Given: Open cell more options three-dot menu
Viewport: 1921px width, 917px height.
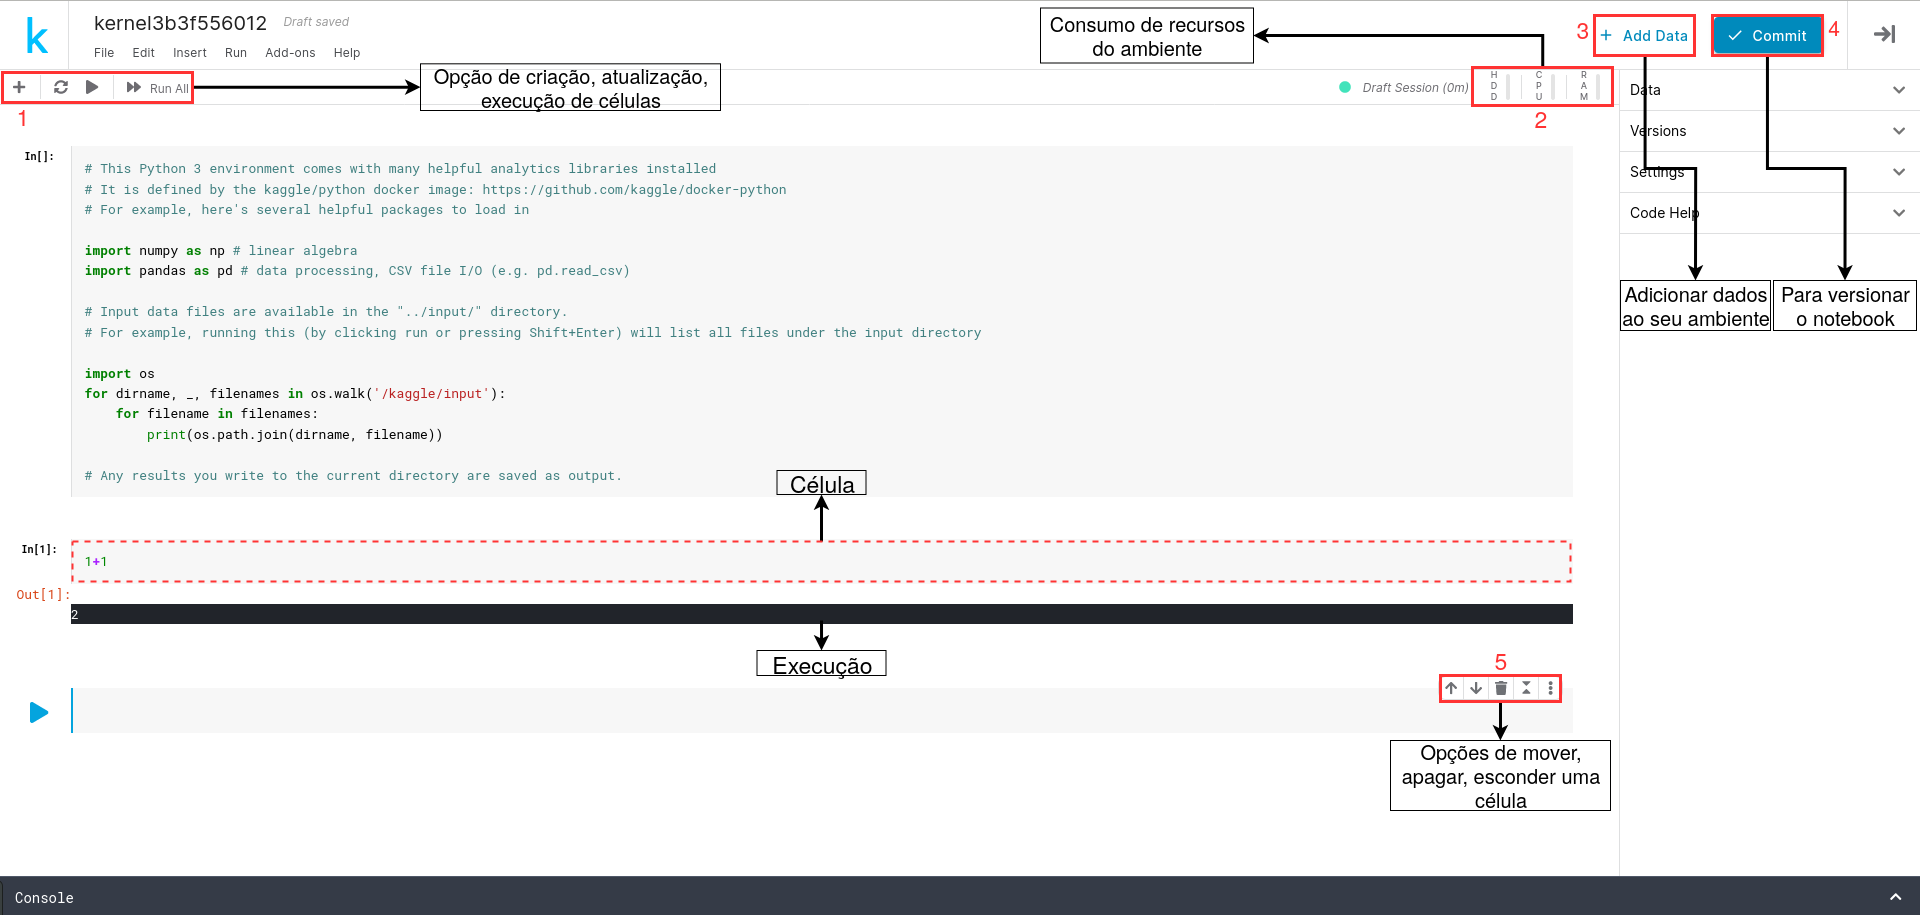Looking at the screenshot, I should click(x=1550, y=688).
